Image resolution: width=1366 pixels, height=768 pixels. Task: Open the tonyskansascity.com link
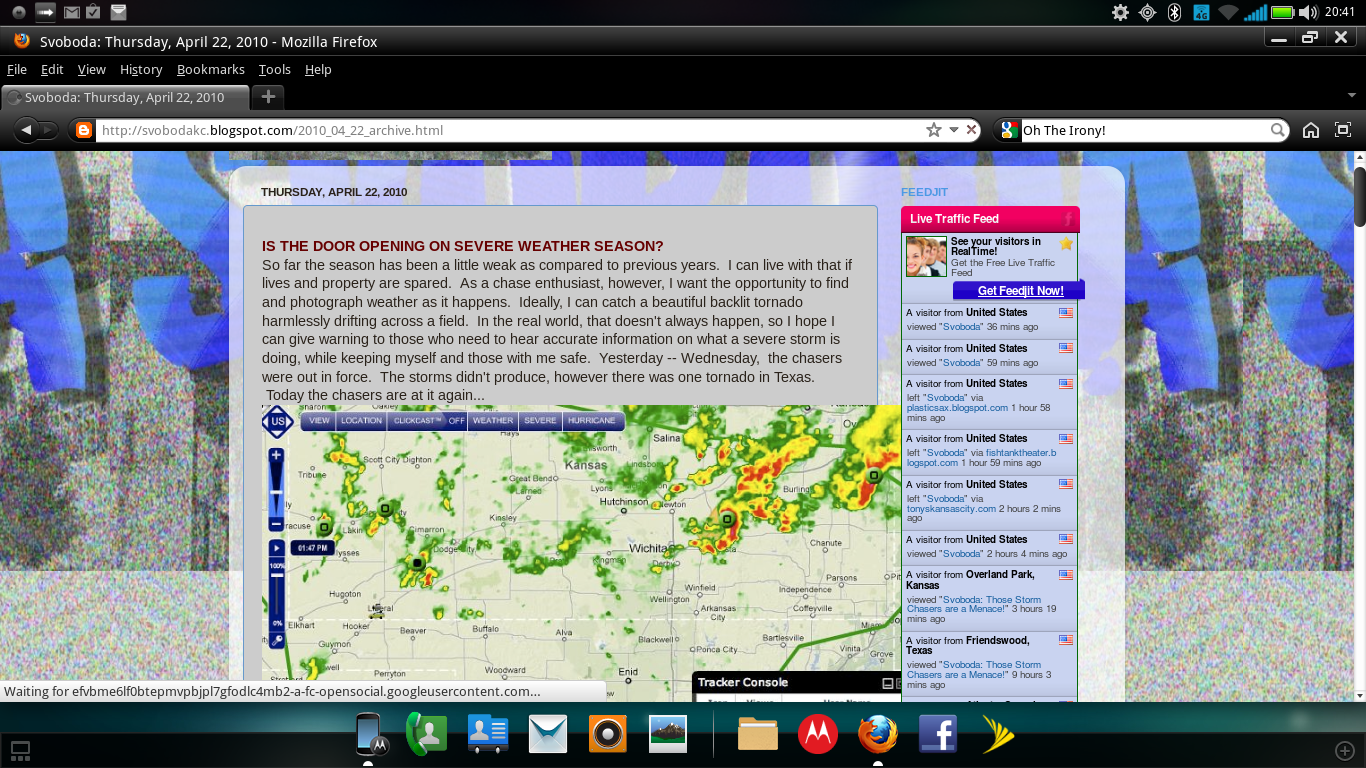951,508
